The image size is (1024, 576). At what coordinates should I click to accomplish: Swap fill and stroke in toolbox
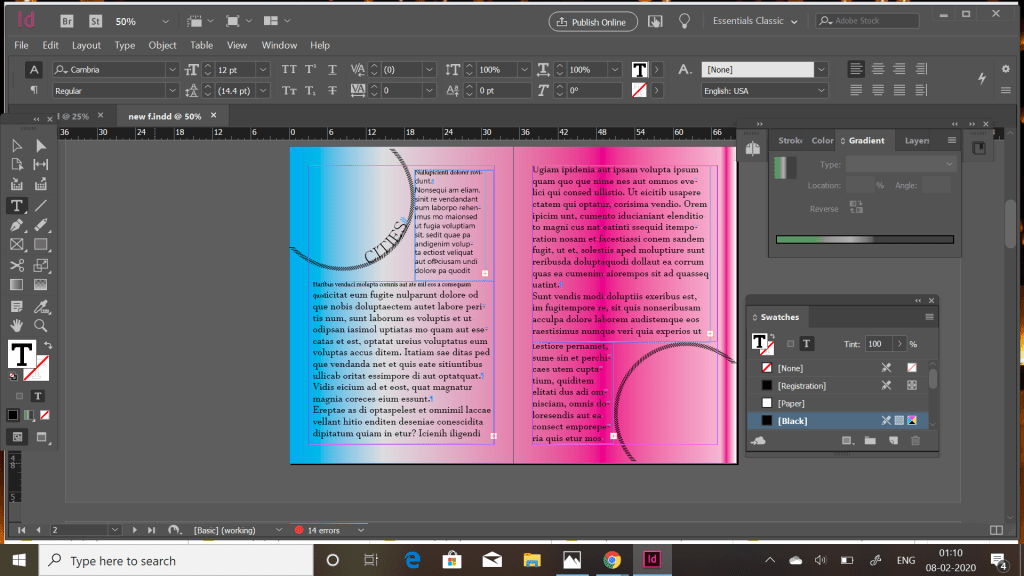click(46, 346)
